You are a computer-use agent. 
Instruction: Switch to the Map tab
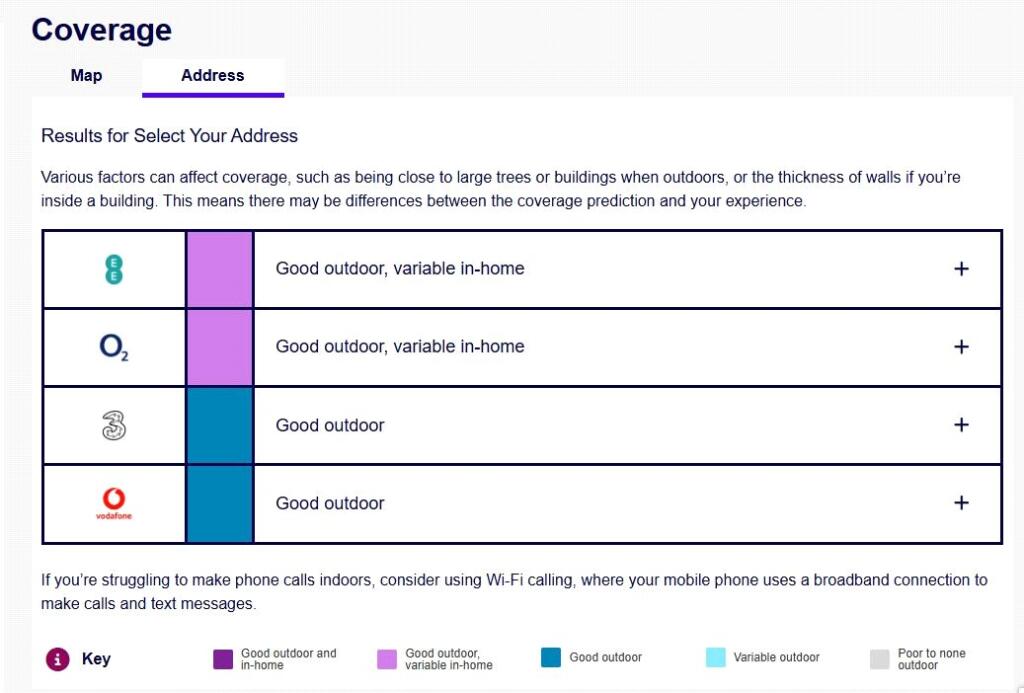click(86, 76)
